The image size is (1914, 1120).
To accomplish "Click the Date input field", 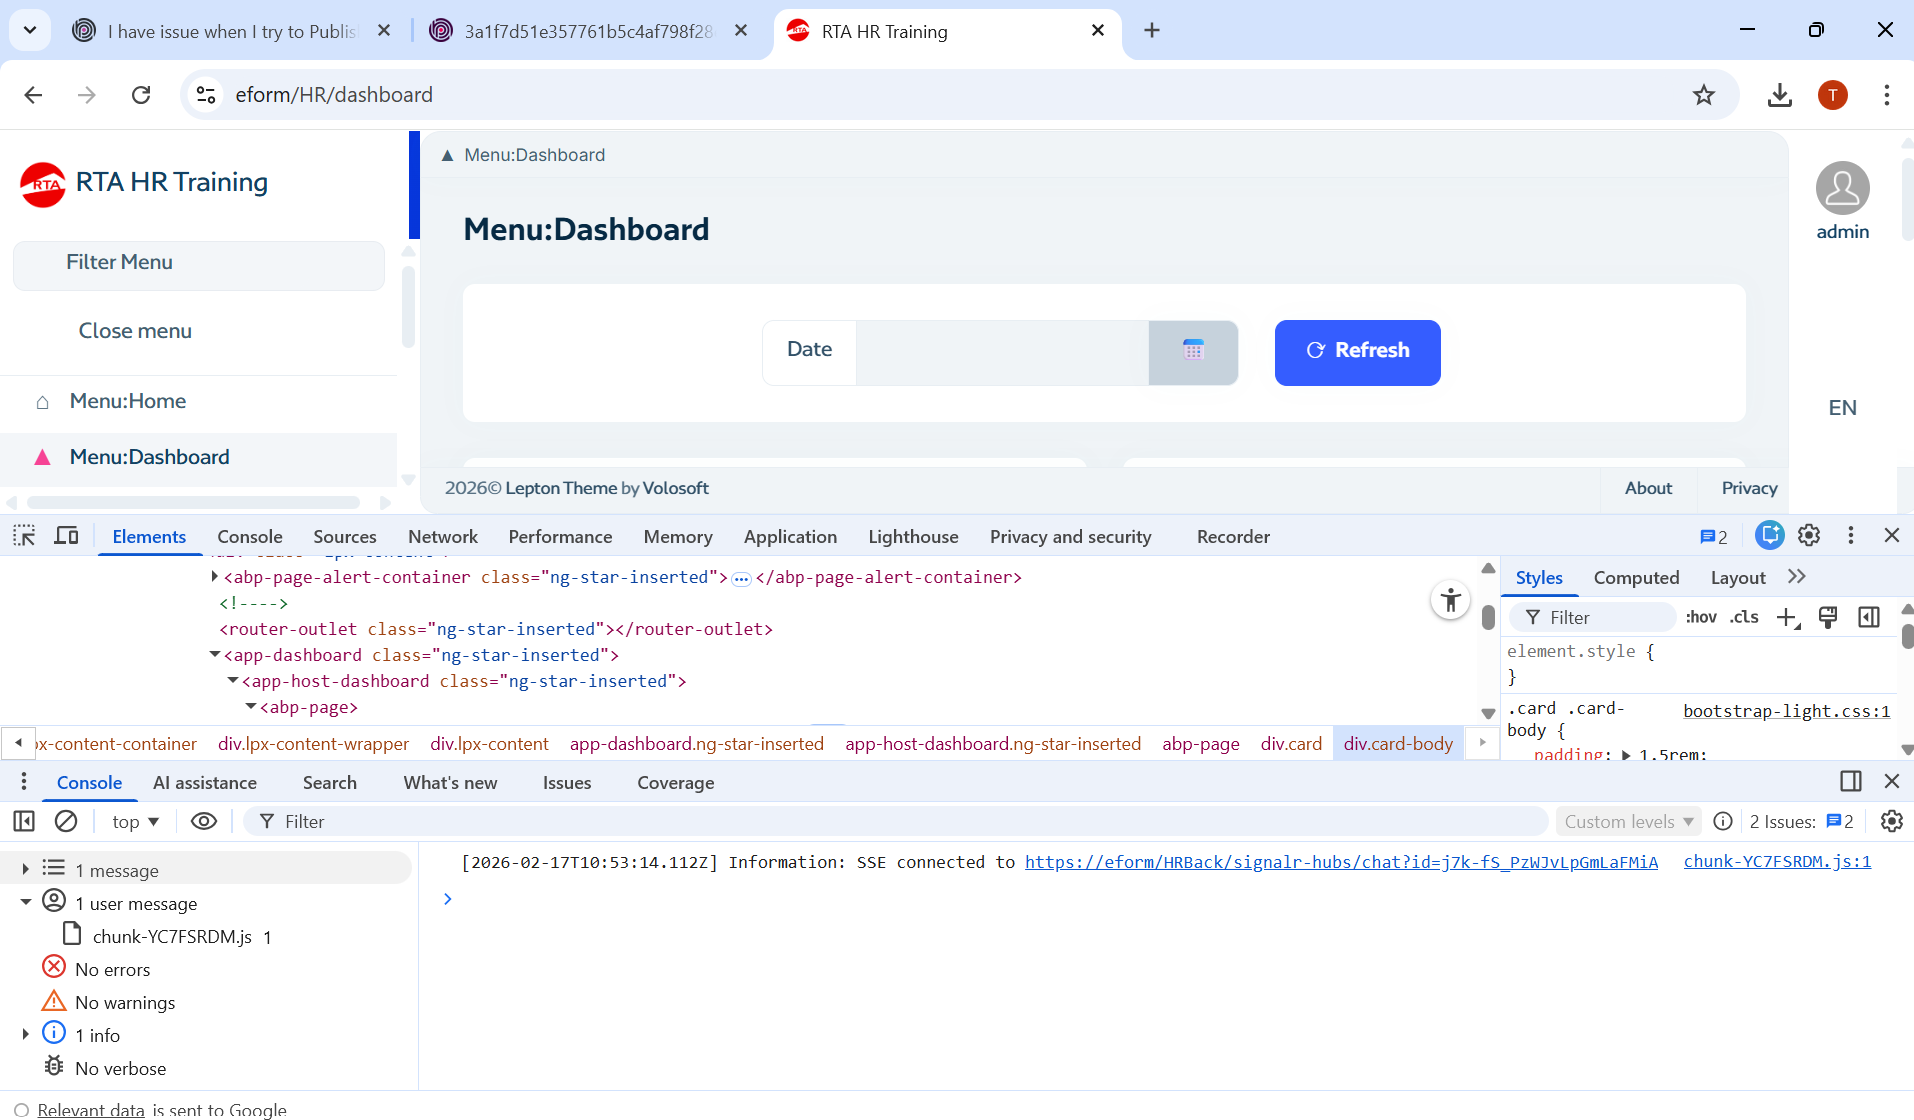I will [1001, 352].
